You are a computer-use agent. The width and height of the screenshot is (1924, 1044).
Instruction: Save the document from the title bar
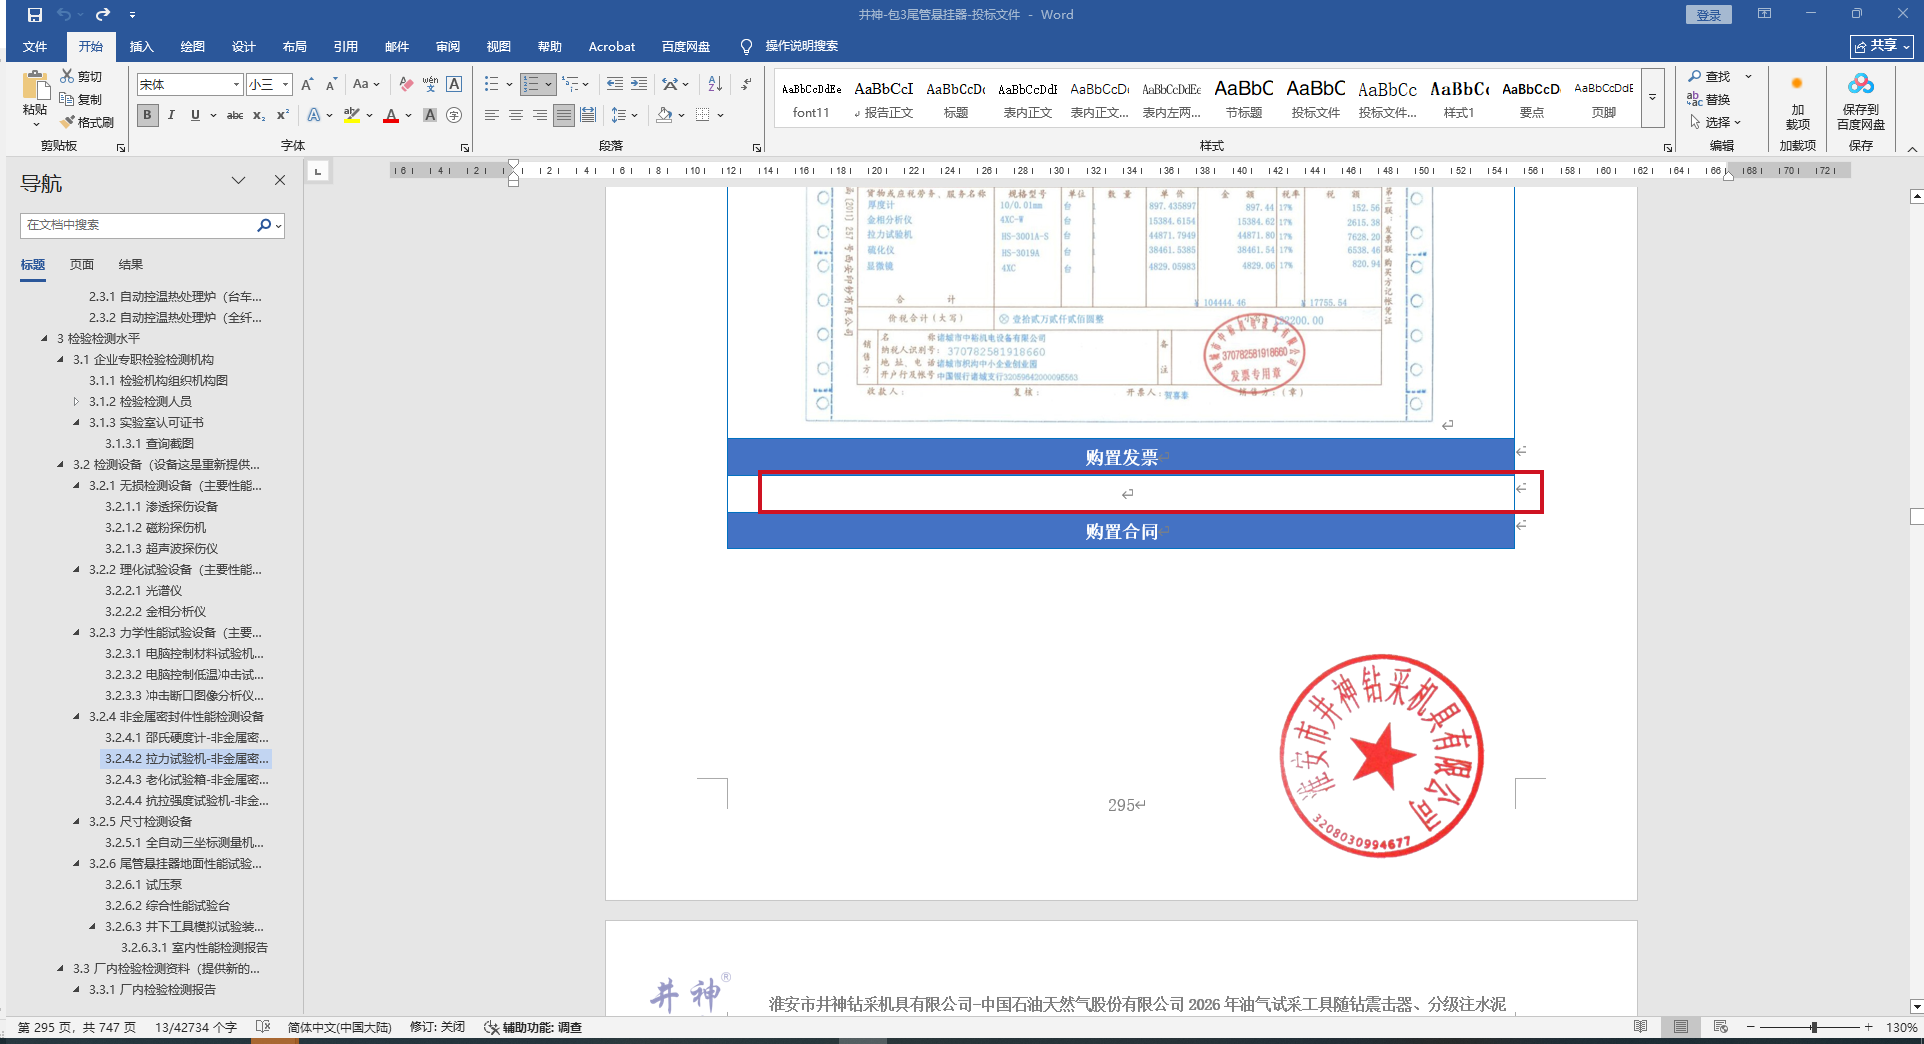click(x=34, y=15)
